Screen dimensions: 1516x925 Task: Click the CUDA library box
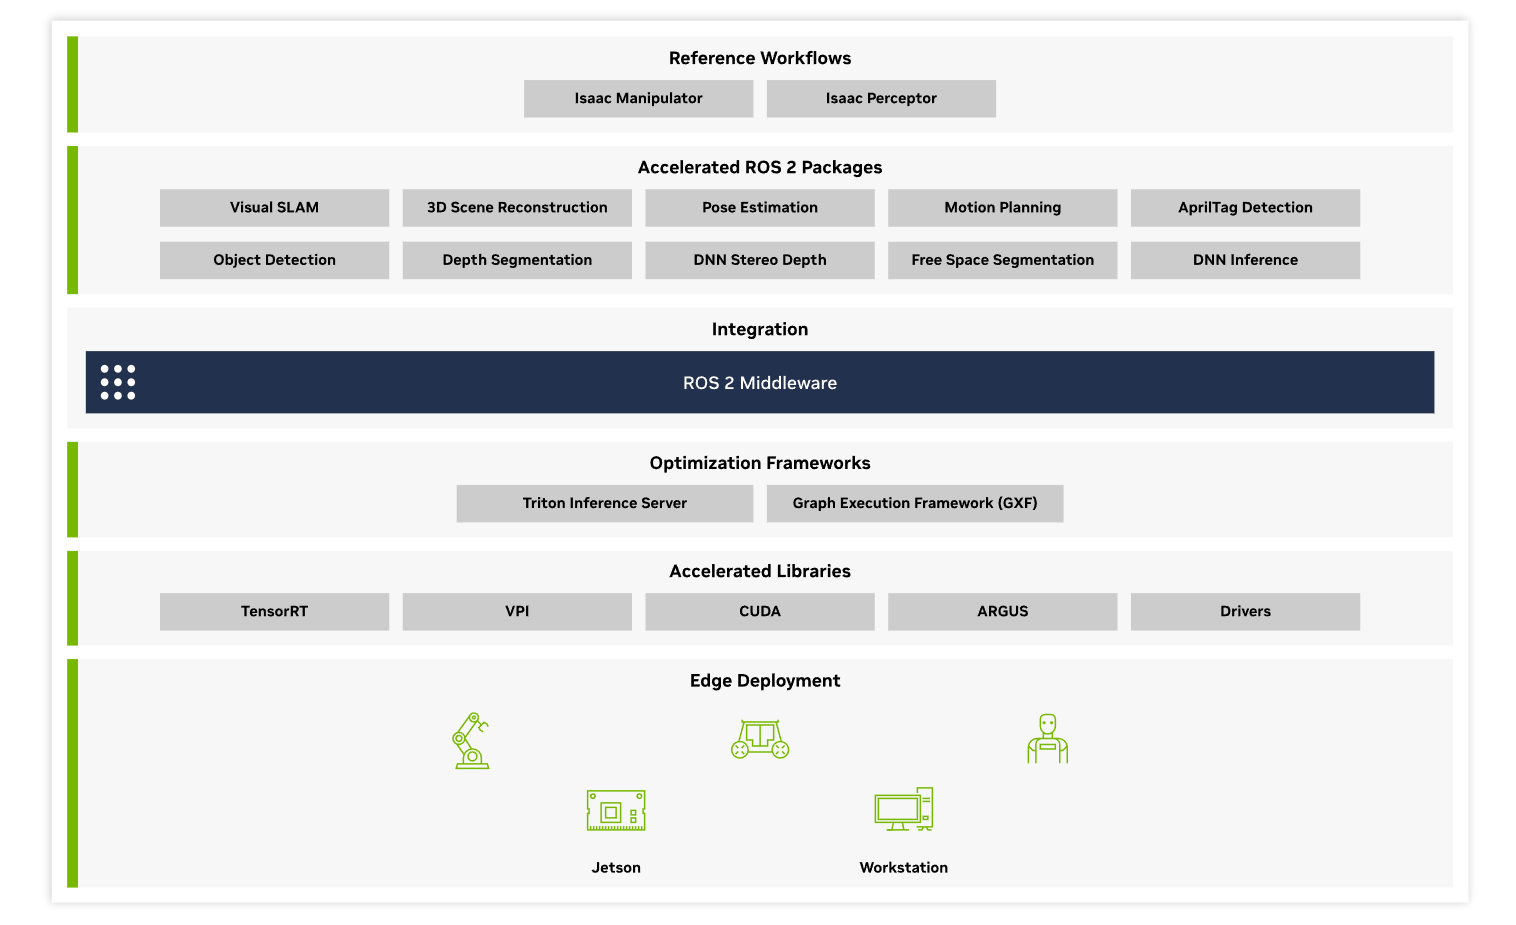(x=760, y=611)
